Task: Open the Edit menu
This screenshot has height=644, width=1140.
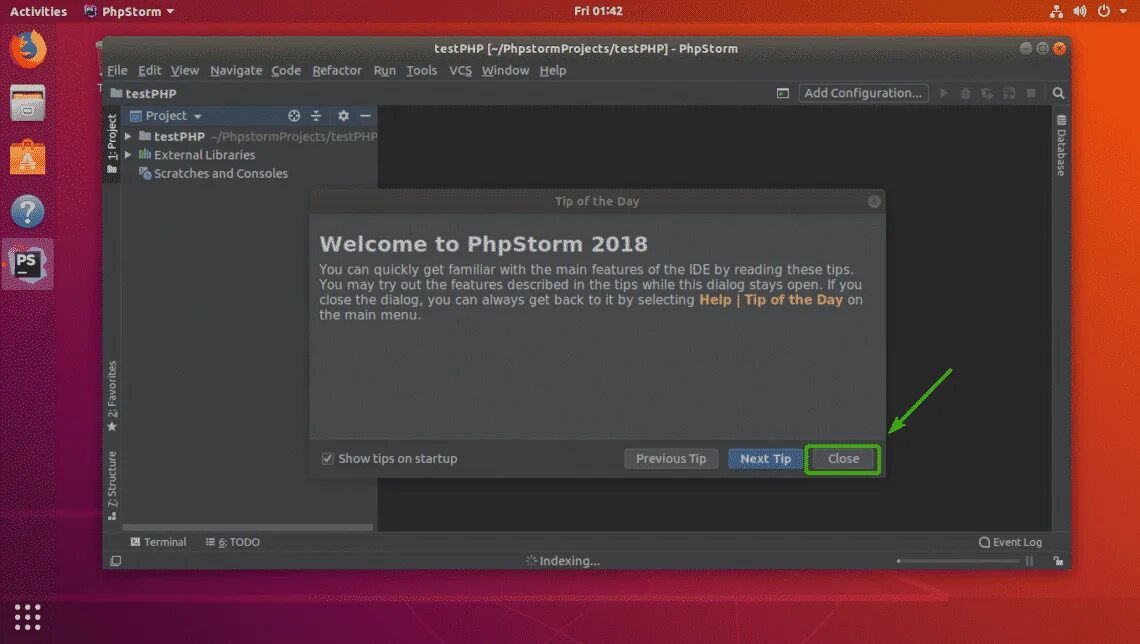Action: (150, 71)
